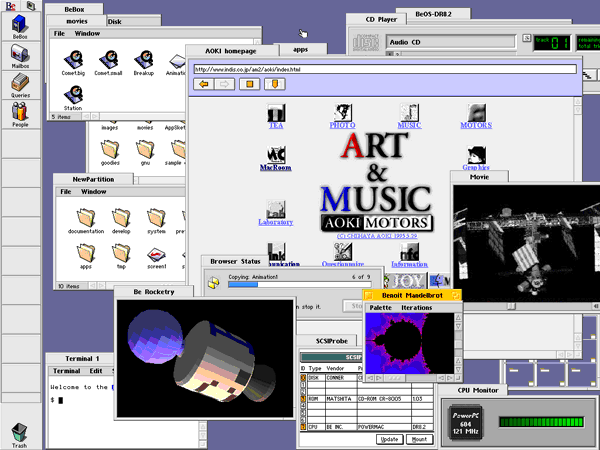The width and height of the screenshot is (600, 450).
Task: Open Window menu in movies window
Action: coord(87,34)
